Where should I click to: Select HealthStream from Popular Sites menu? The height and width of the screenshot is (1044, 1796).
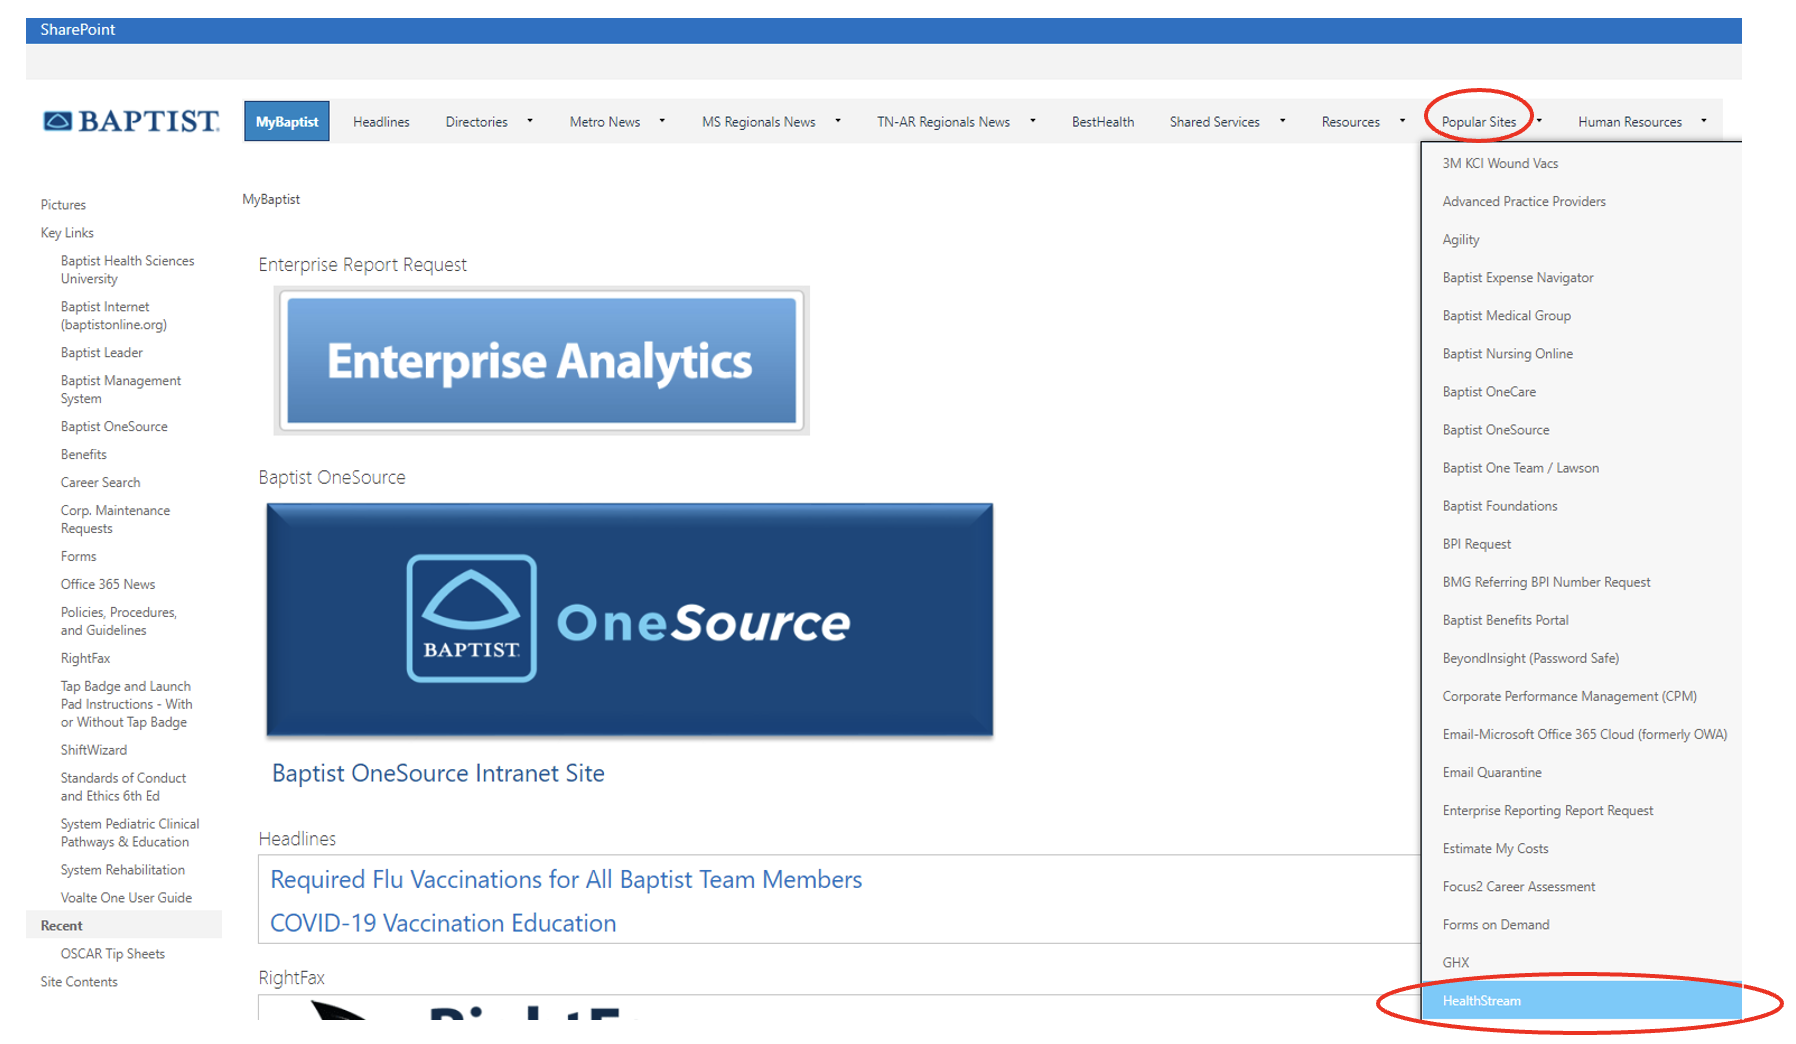coord(1481,1001)
